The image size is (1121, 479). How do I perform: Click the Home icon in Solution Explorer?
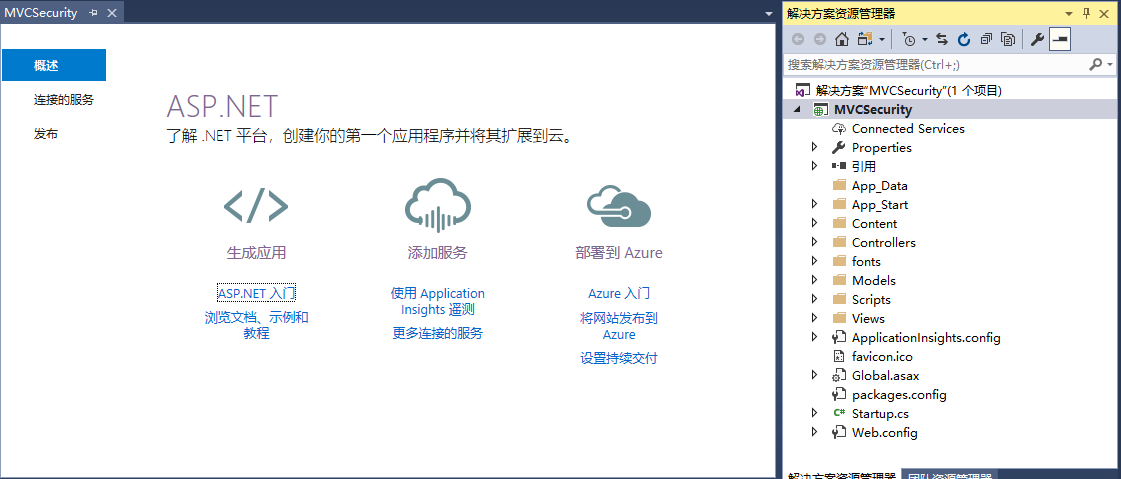coord(842,39)
